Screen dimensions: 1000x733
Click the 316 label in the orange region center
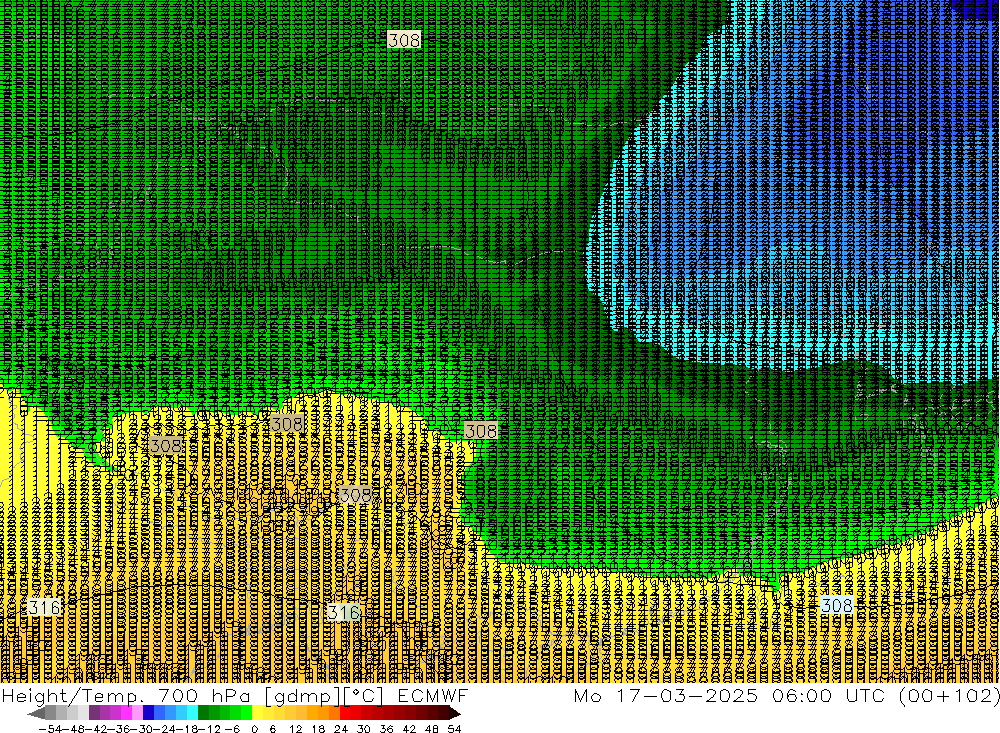344,612
